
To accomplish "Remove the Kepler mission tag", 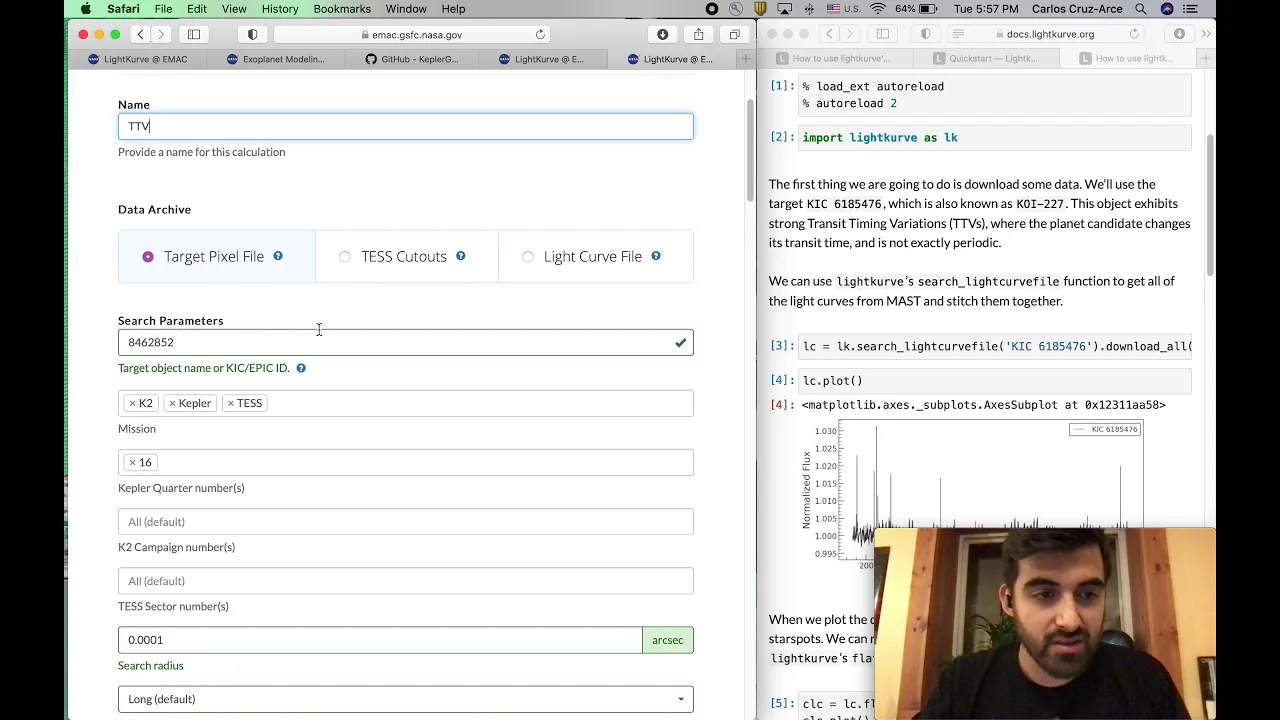I will tap(172, 403).
